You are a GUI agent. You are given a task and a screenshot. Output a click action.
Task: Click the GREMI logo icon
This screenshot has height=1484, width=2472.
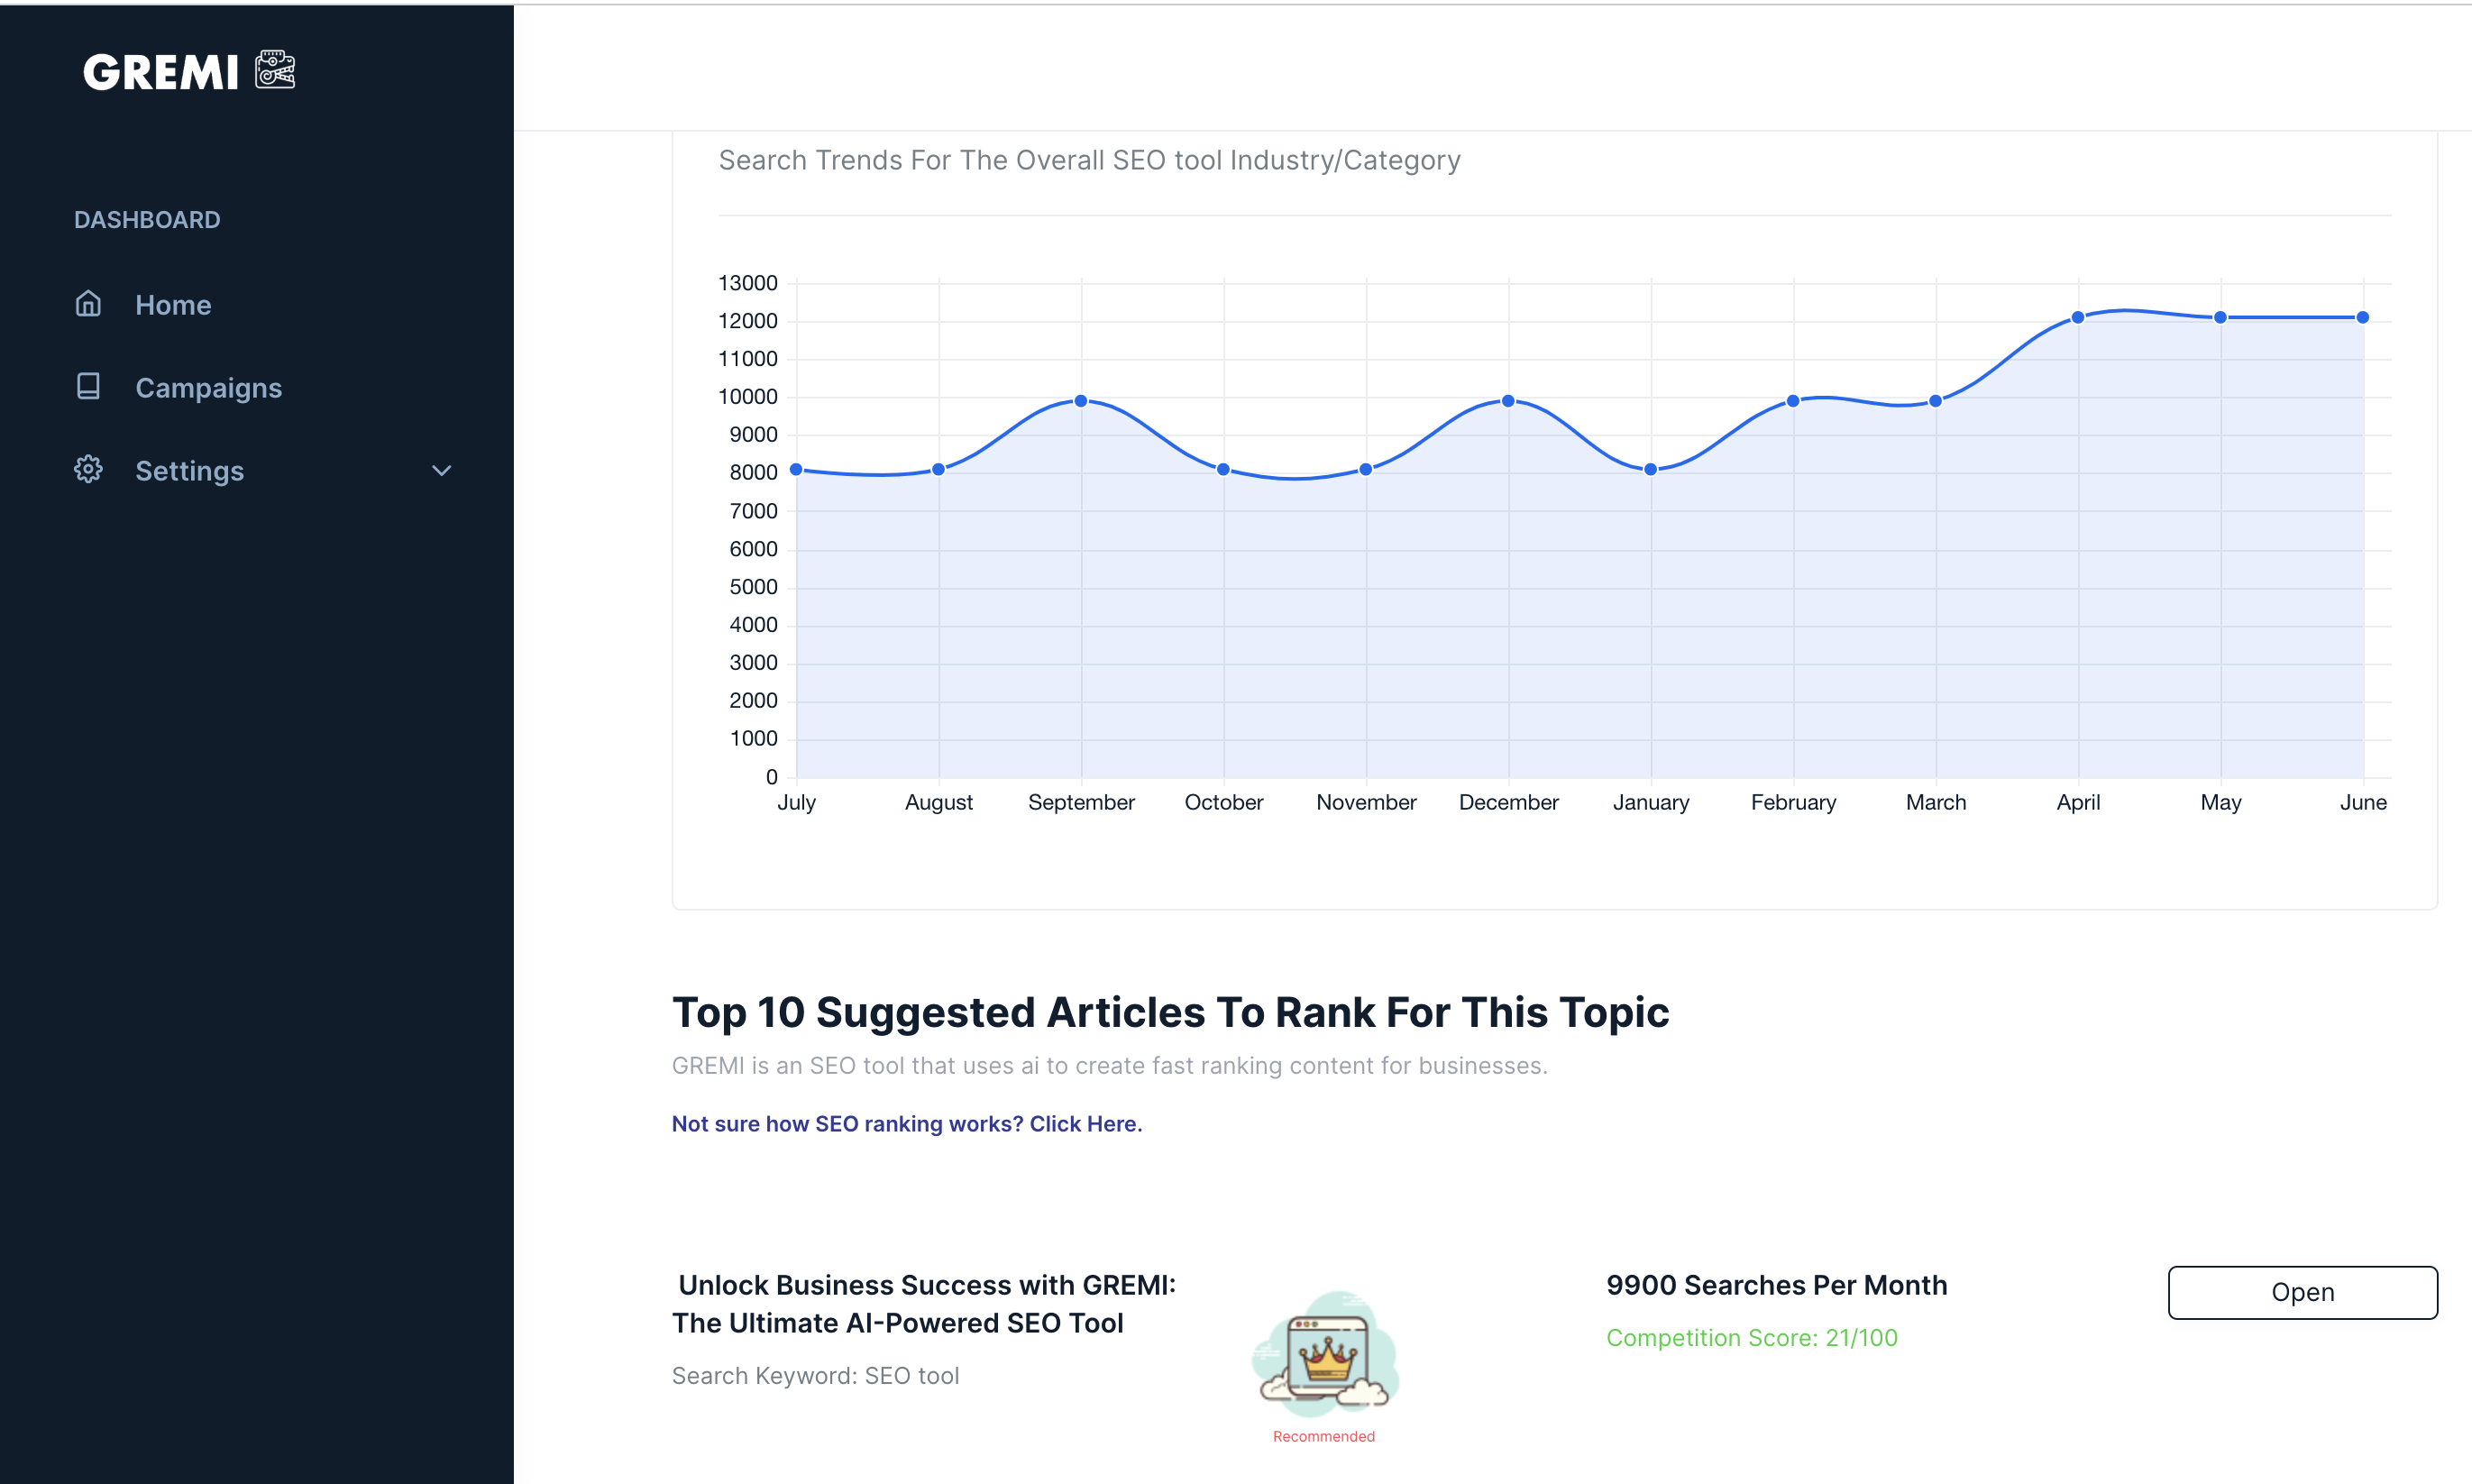275,70
